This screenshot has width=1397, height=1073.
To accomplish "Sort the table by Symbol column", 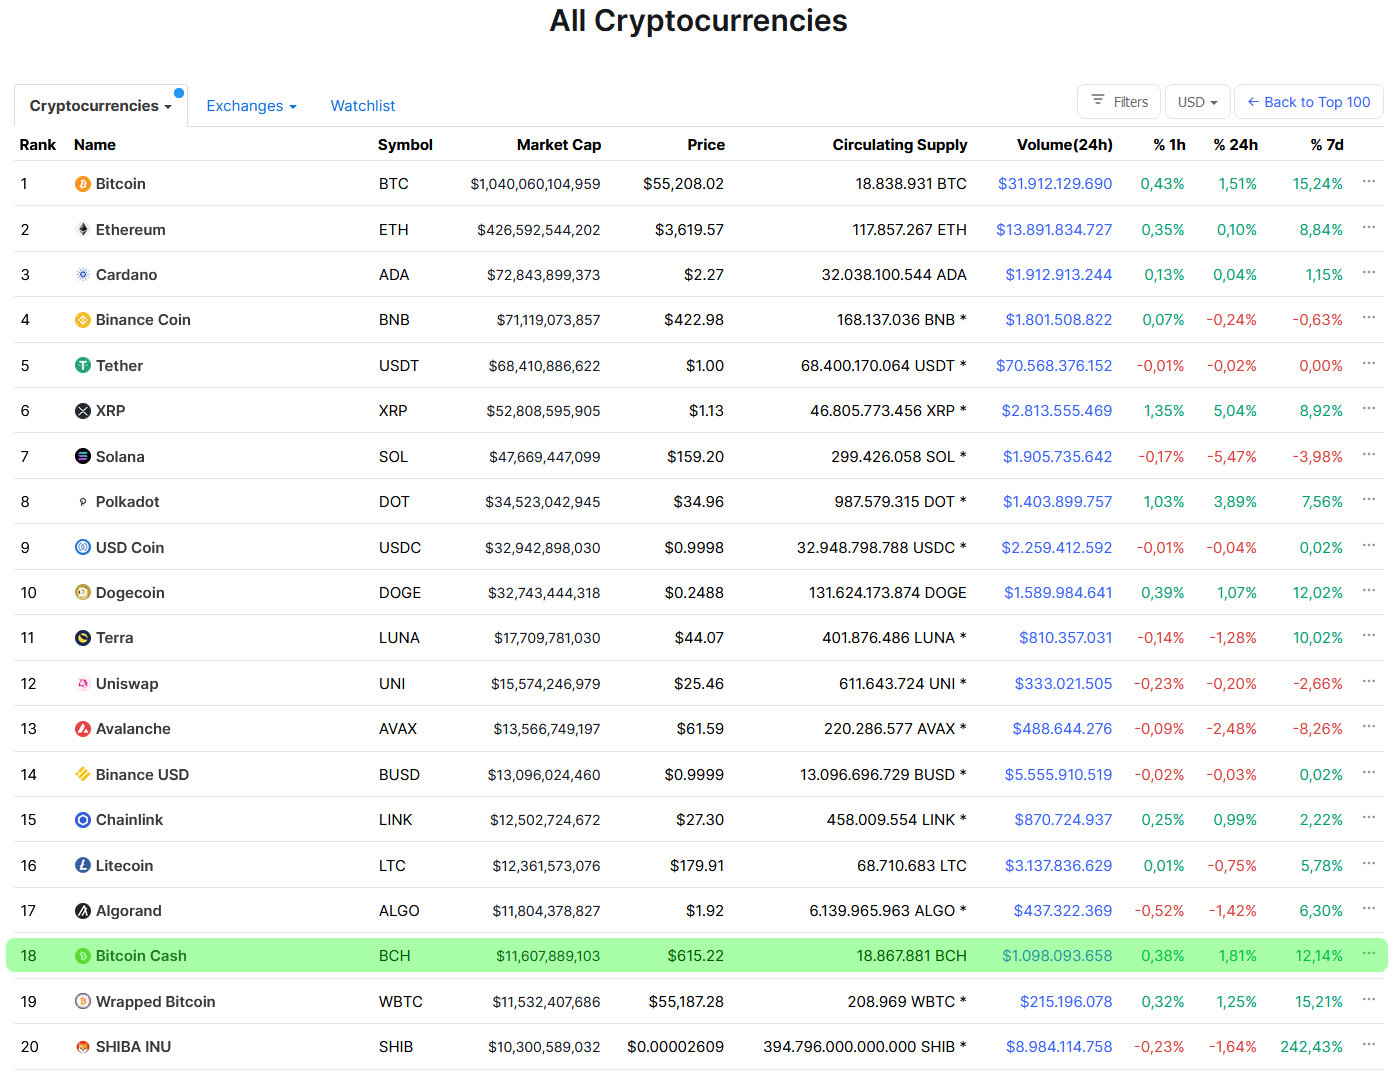I will [x=405, y=145].
